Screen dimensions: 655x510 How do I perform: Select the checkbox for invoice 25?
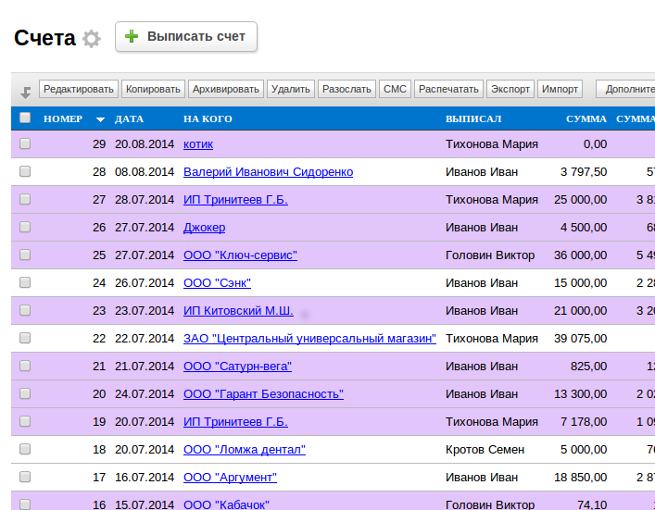click(x=25, y=255)
